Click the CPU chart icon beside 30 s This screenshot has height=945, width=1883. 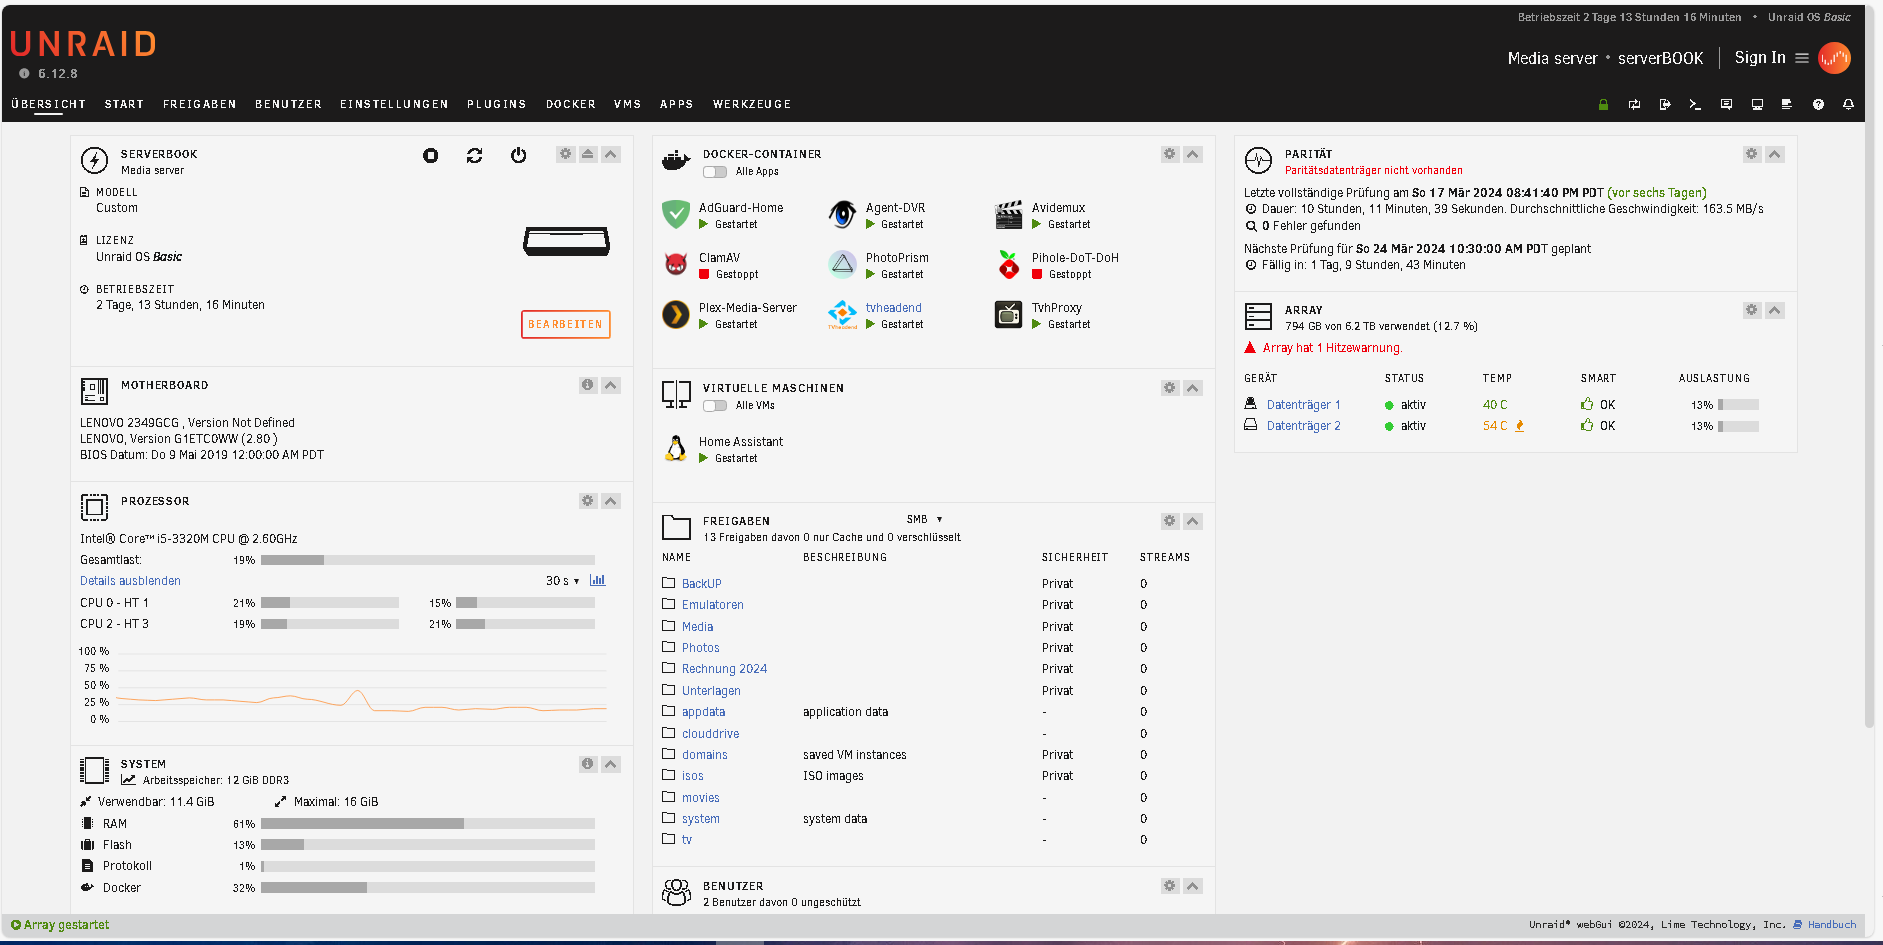coord(598,580)
